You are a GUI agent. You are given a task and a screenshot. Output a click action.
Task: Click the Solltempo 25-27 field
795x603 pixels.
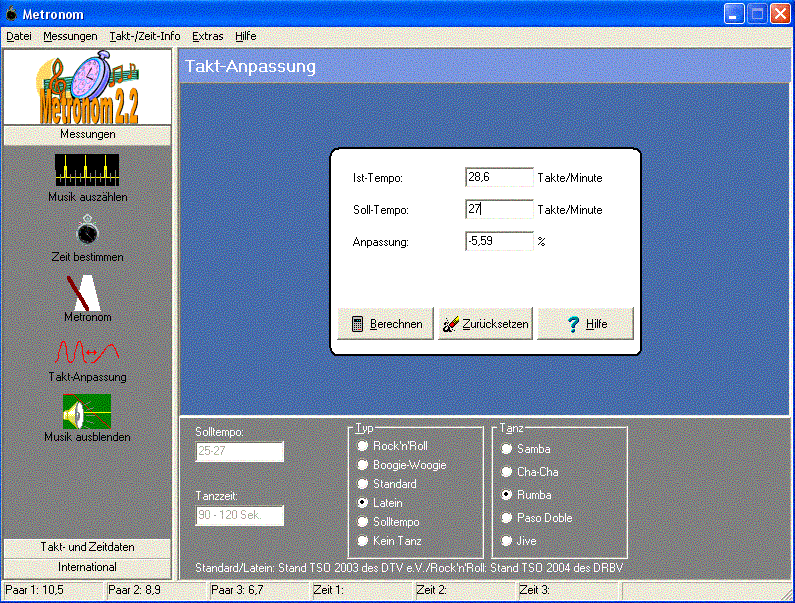click(239, 451)
